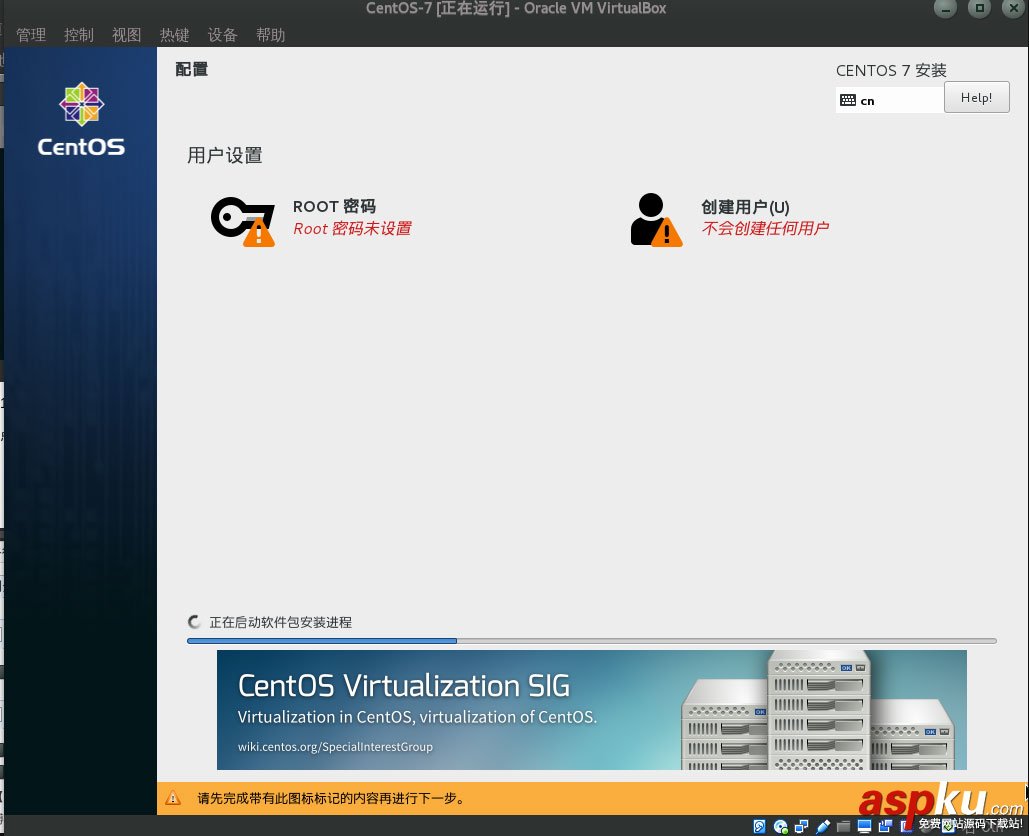Click the drag-and-drop status icon
Viewport: 1029px width, 836px height.
click(884, 827)
